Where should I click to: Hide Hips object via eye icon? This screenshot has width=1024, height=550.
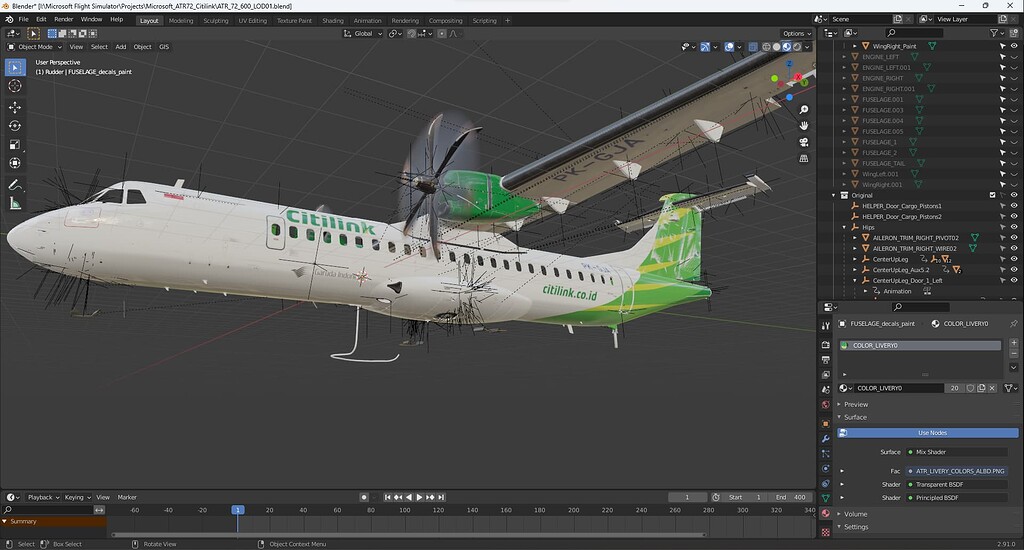coord(1014,227)
